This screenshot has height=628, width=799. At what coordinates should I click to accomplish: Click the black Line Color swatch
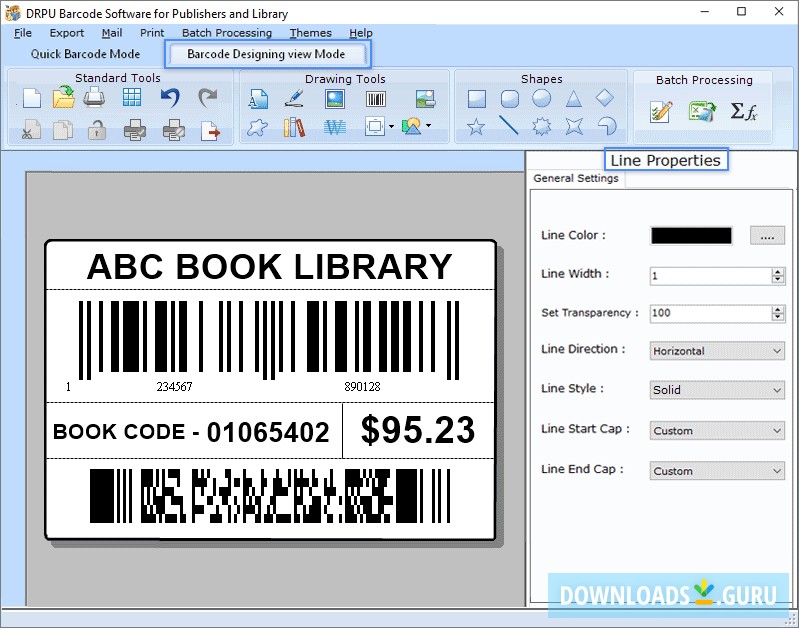click(691, 236)
